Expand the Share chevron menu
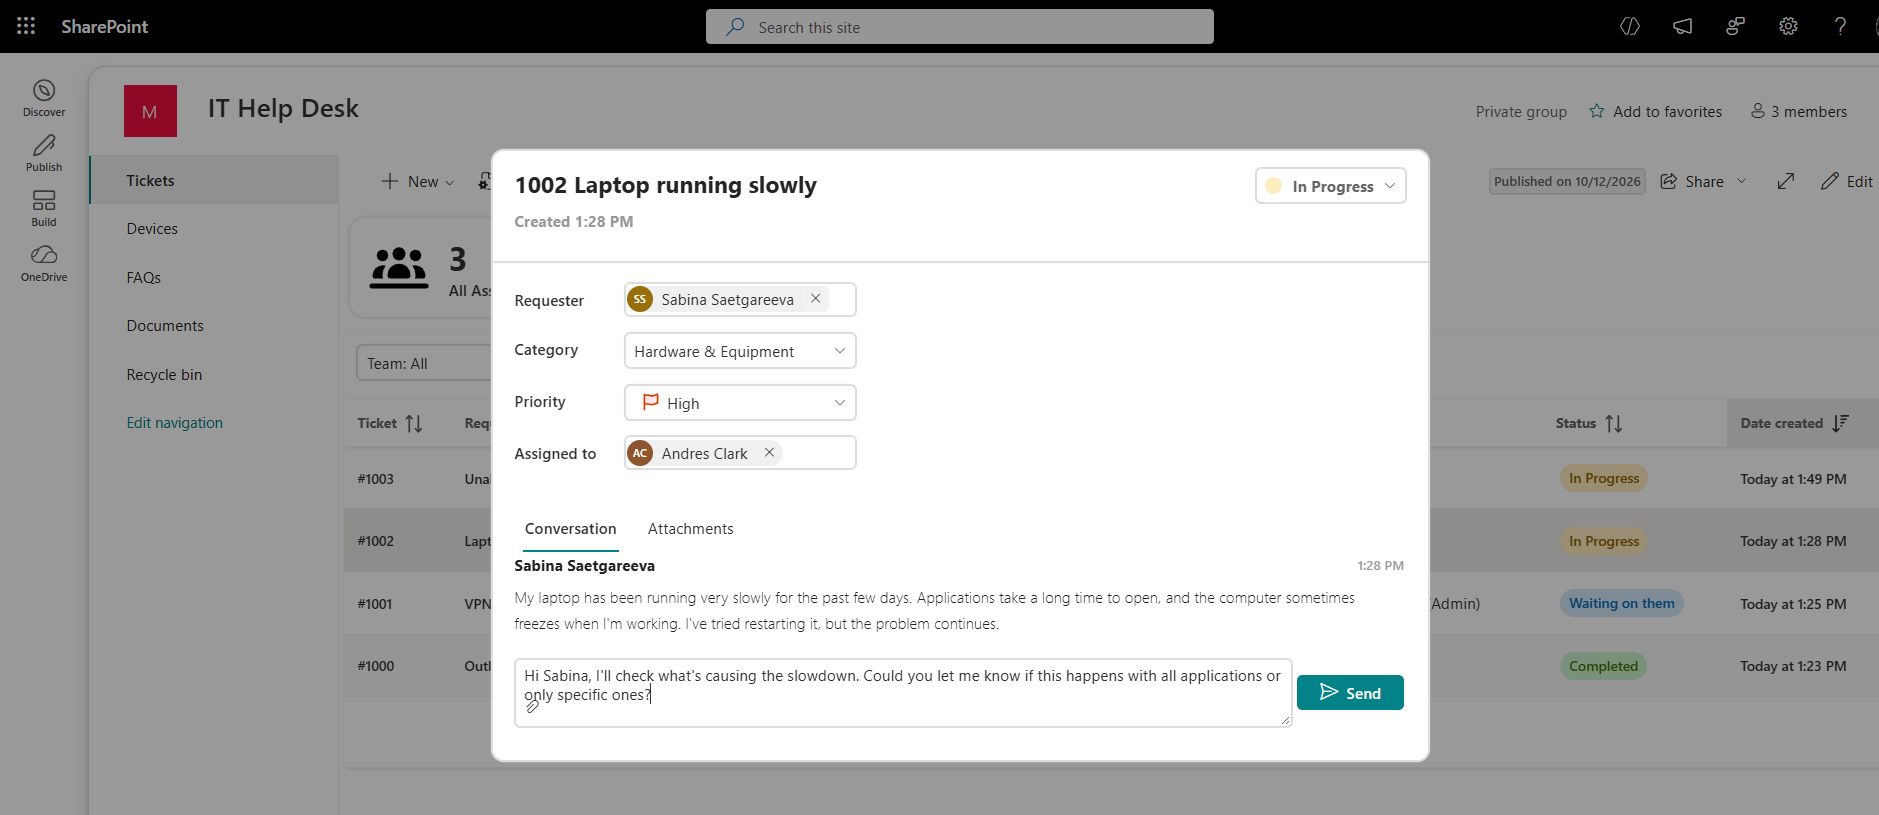The width and height of the screenshot is (1879, 815). [1741, 181]
